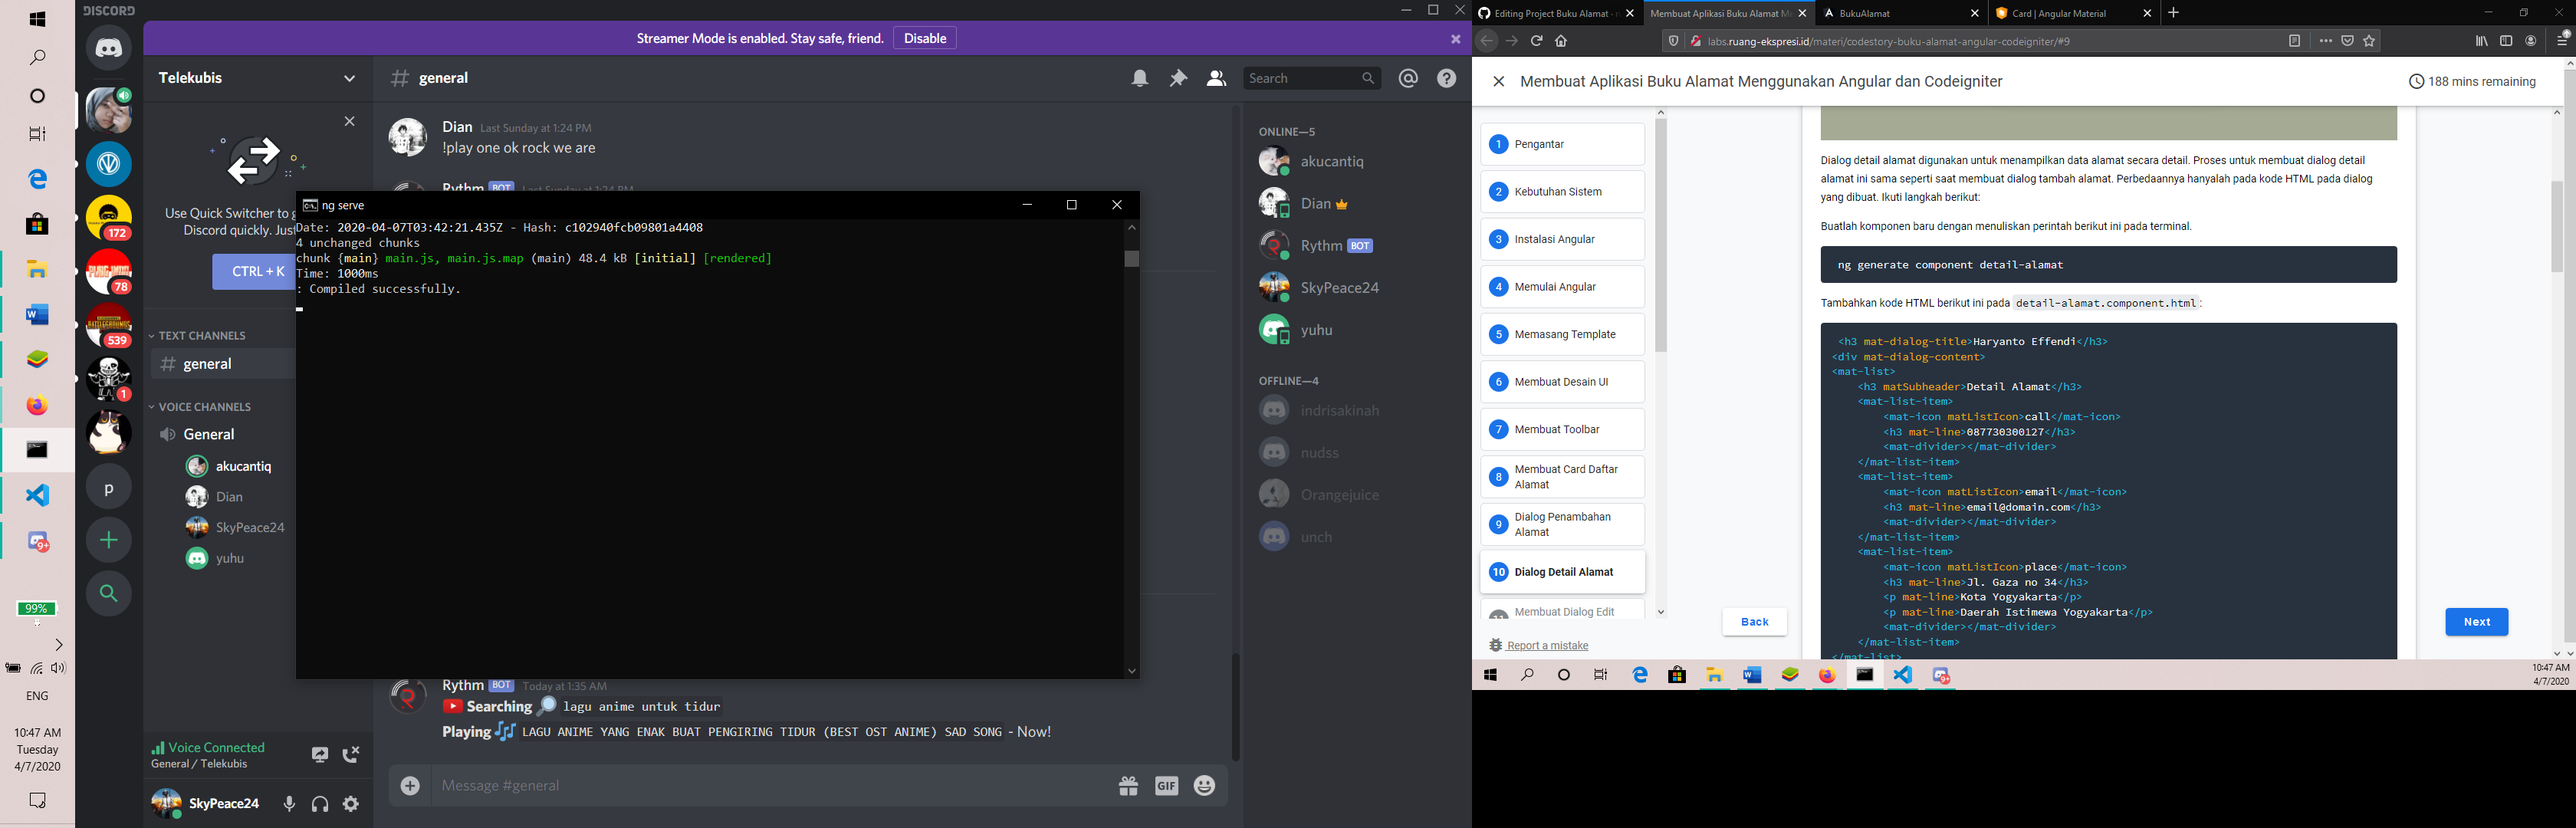Open Discord mentions inbox
The width and height of the screenshot is (2576, 828).
(1408, 78)
